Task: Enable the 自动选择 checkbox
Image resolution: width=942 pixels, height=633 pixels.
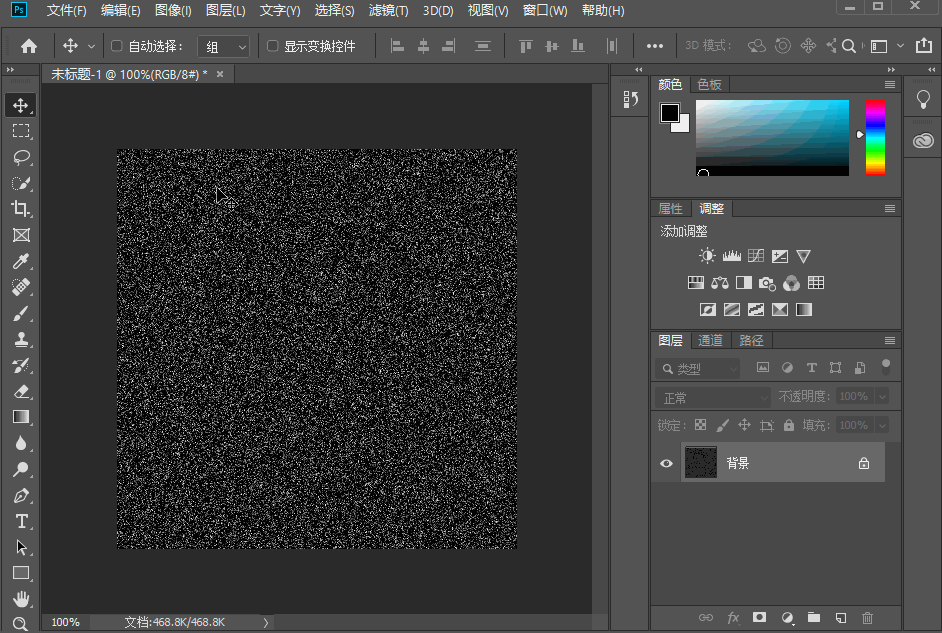Action: [116, 46]
